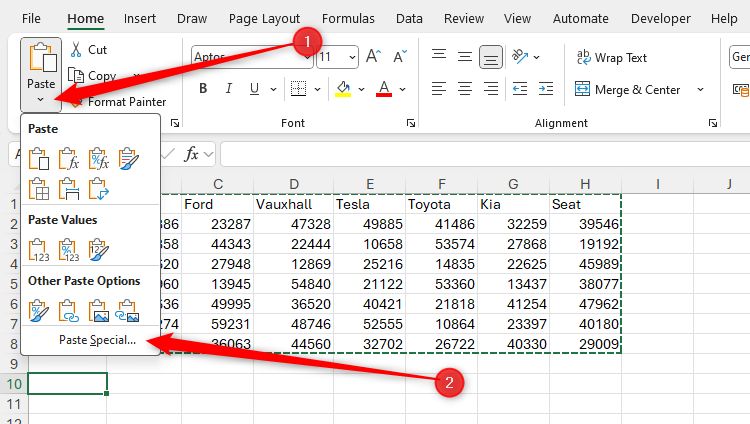Choose No Borders paste icon
The height and width of the screenshot is (424, 750).
pyautogui.click(x=39, y=189)
